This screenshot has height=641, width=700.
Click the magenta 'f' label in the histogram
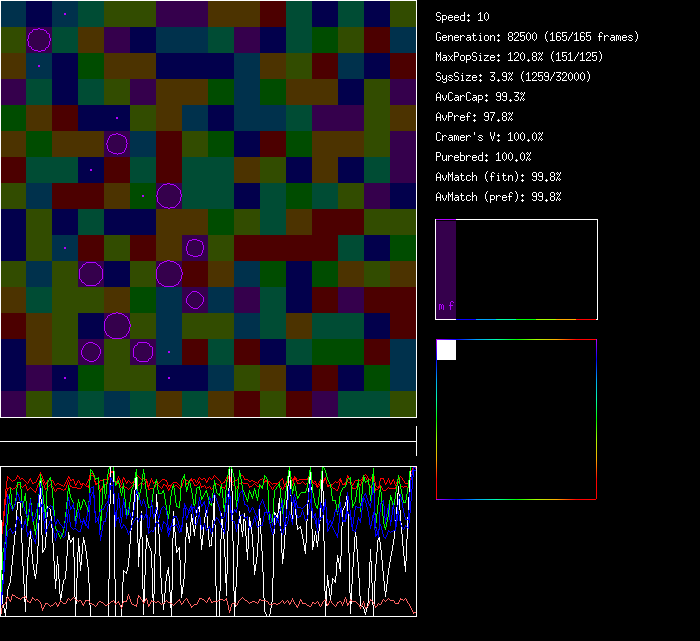pos(451,306)
